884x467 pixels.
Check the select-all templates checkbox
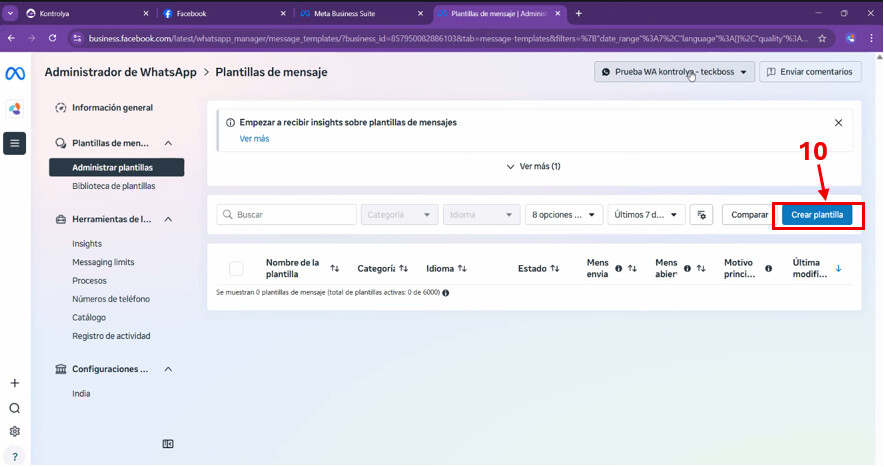click(236, 268)
